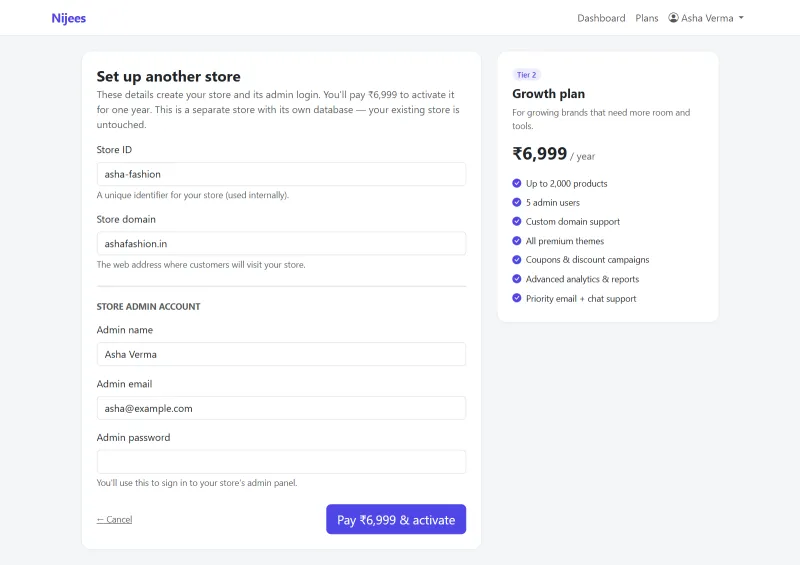Screen dimensions: 800x565
Task: Click the user avatar icon beside Asha Verma
Action: coord(673,18)
